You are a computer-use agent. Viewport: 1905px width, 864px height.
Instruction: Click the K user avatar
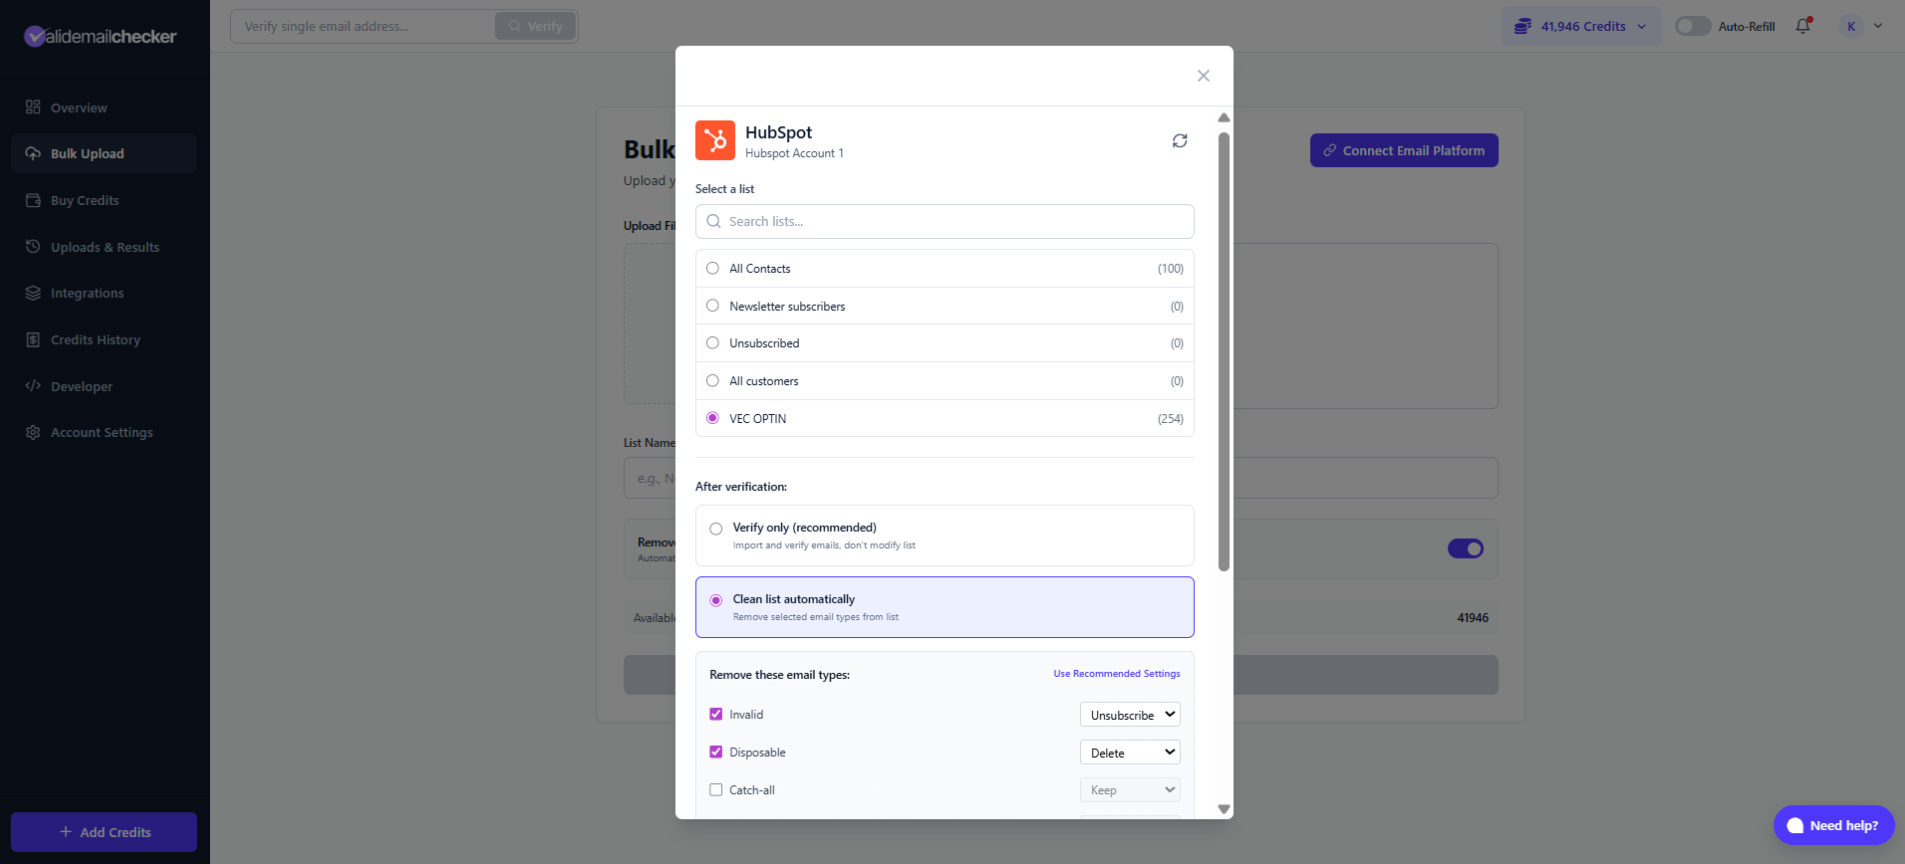pyautogui.click(x=1851, y=26)
